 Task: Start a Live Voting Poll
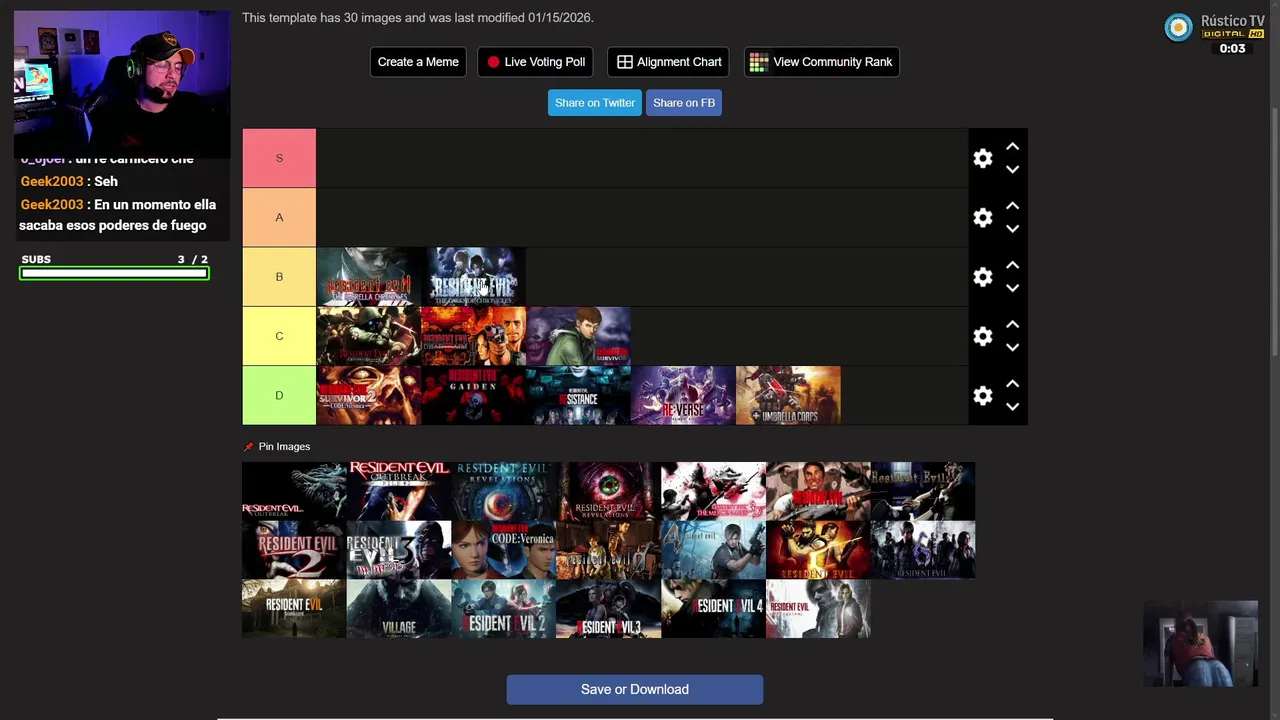(x=536, y=62)
